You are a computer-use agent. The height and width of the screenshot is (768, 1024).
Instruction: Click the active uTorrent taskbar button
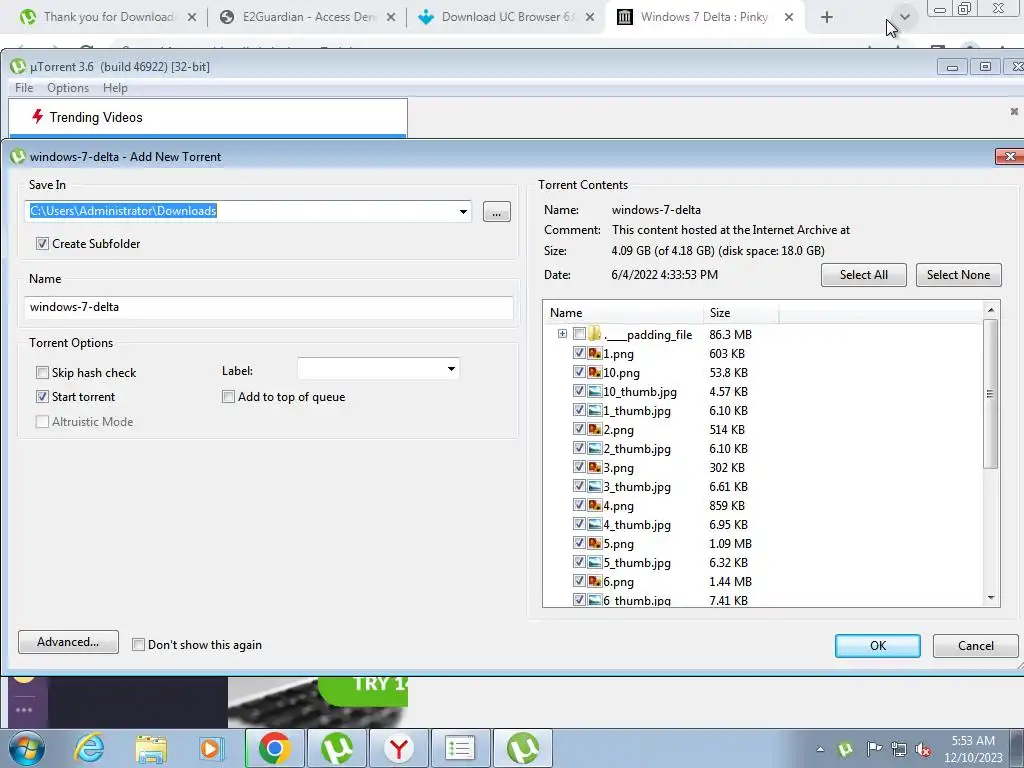tap(522, 748)
